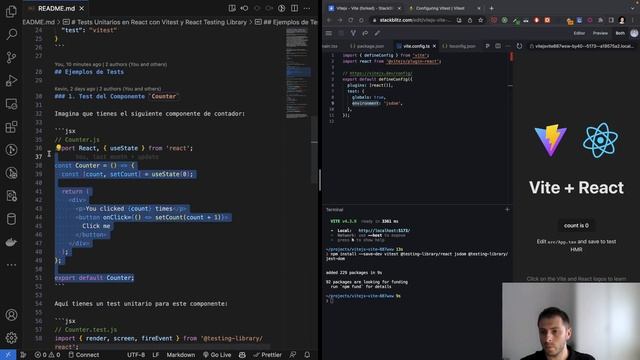Click the Terminal panel header label

[334, 210]
